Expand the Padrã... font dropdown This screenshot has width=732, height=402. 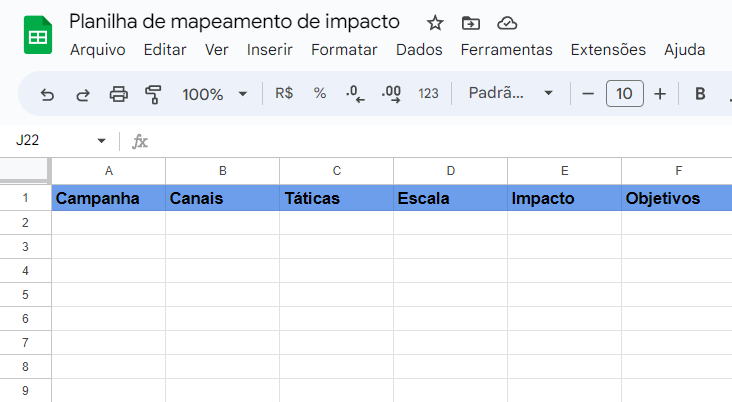click(x=511, y=93)
